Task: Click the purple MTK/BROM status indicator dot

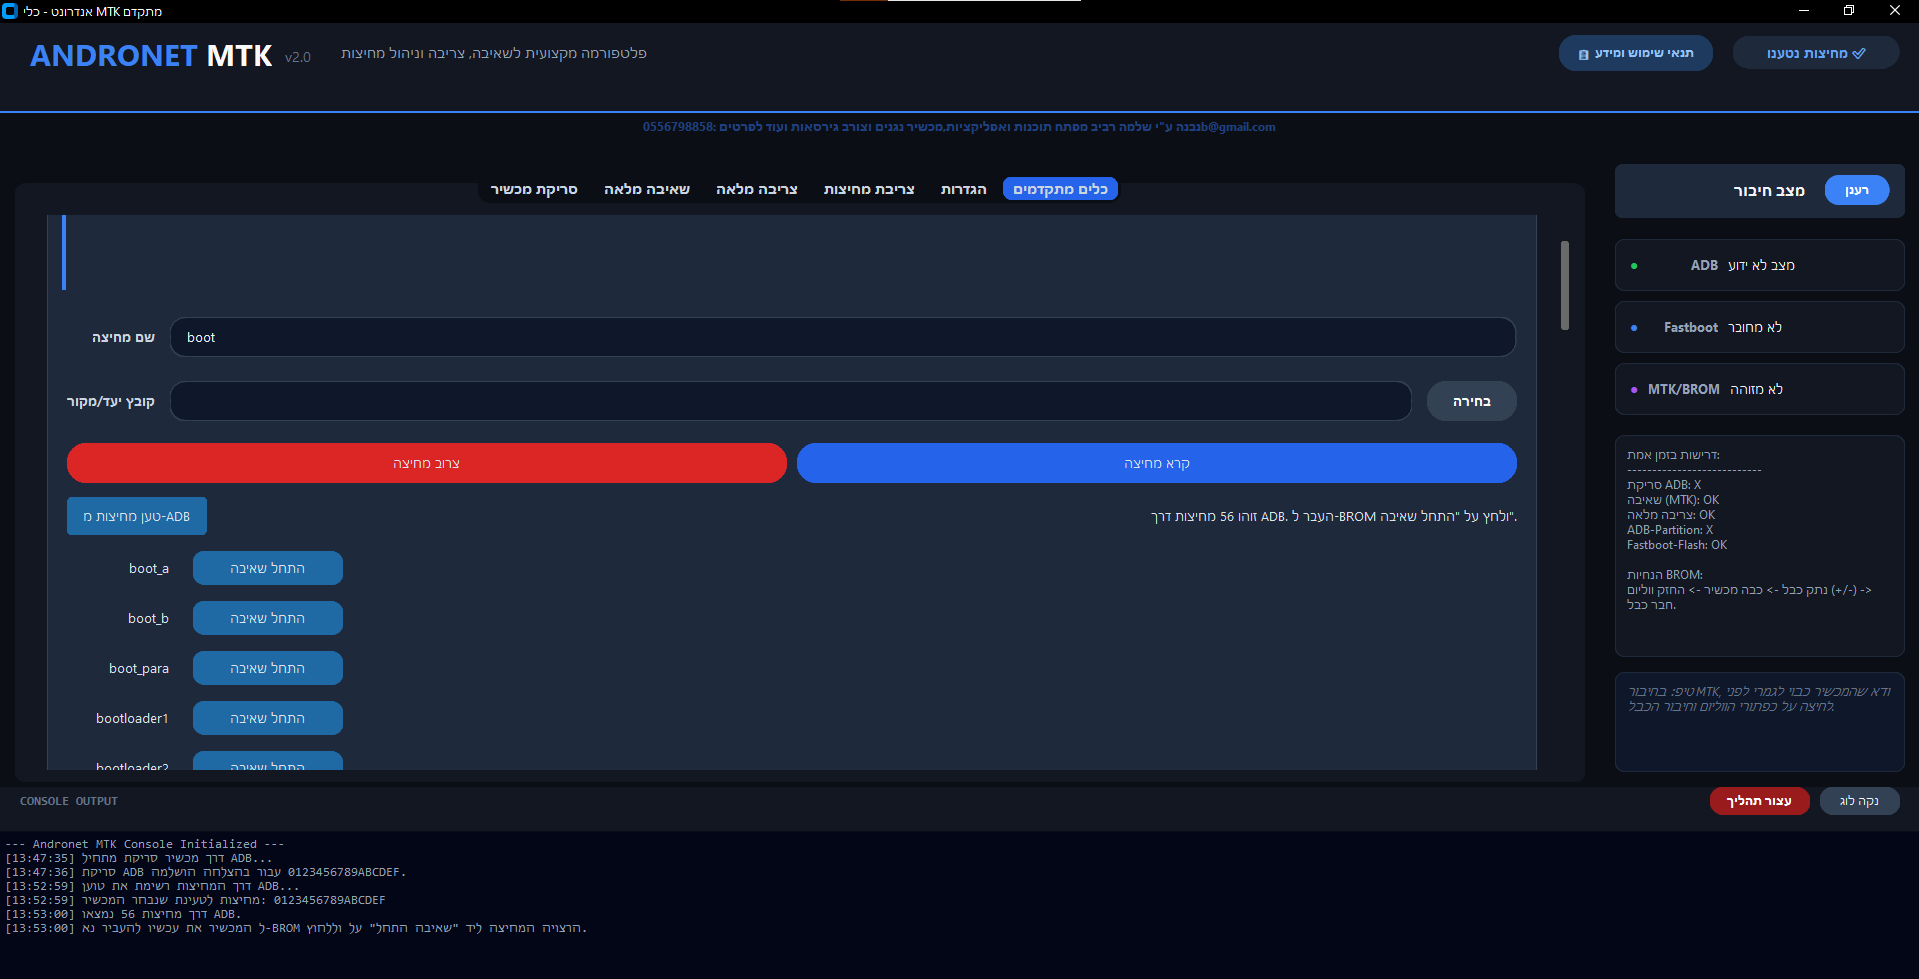Action: pyautogui.click(x=1634, y=390)
